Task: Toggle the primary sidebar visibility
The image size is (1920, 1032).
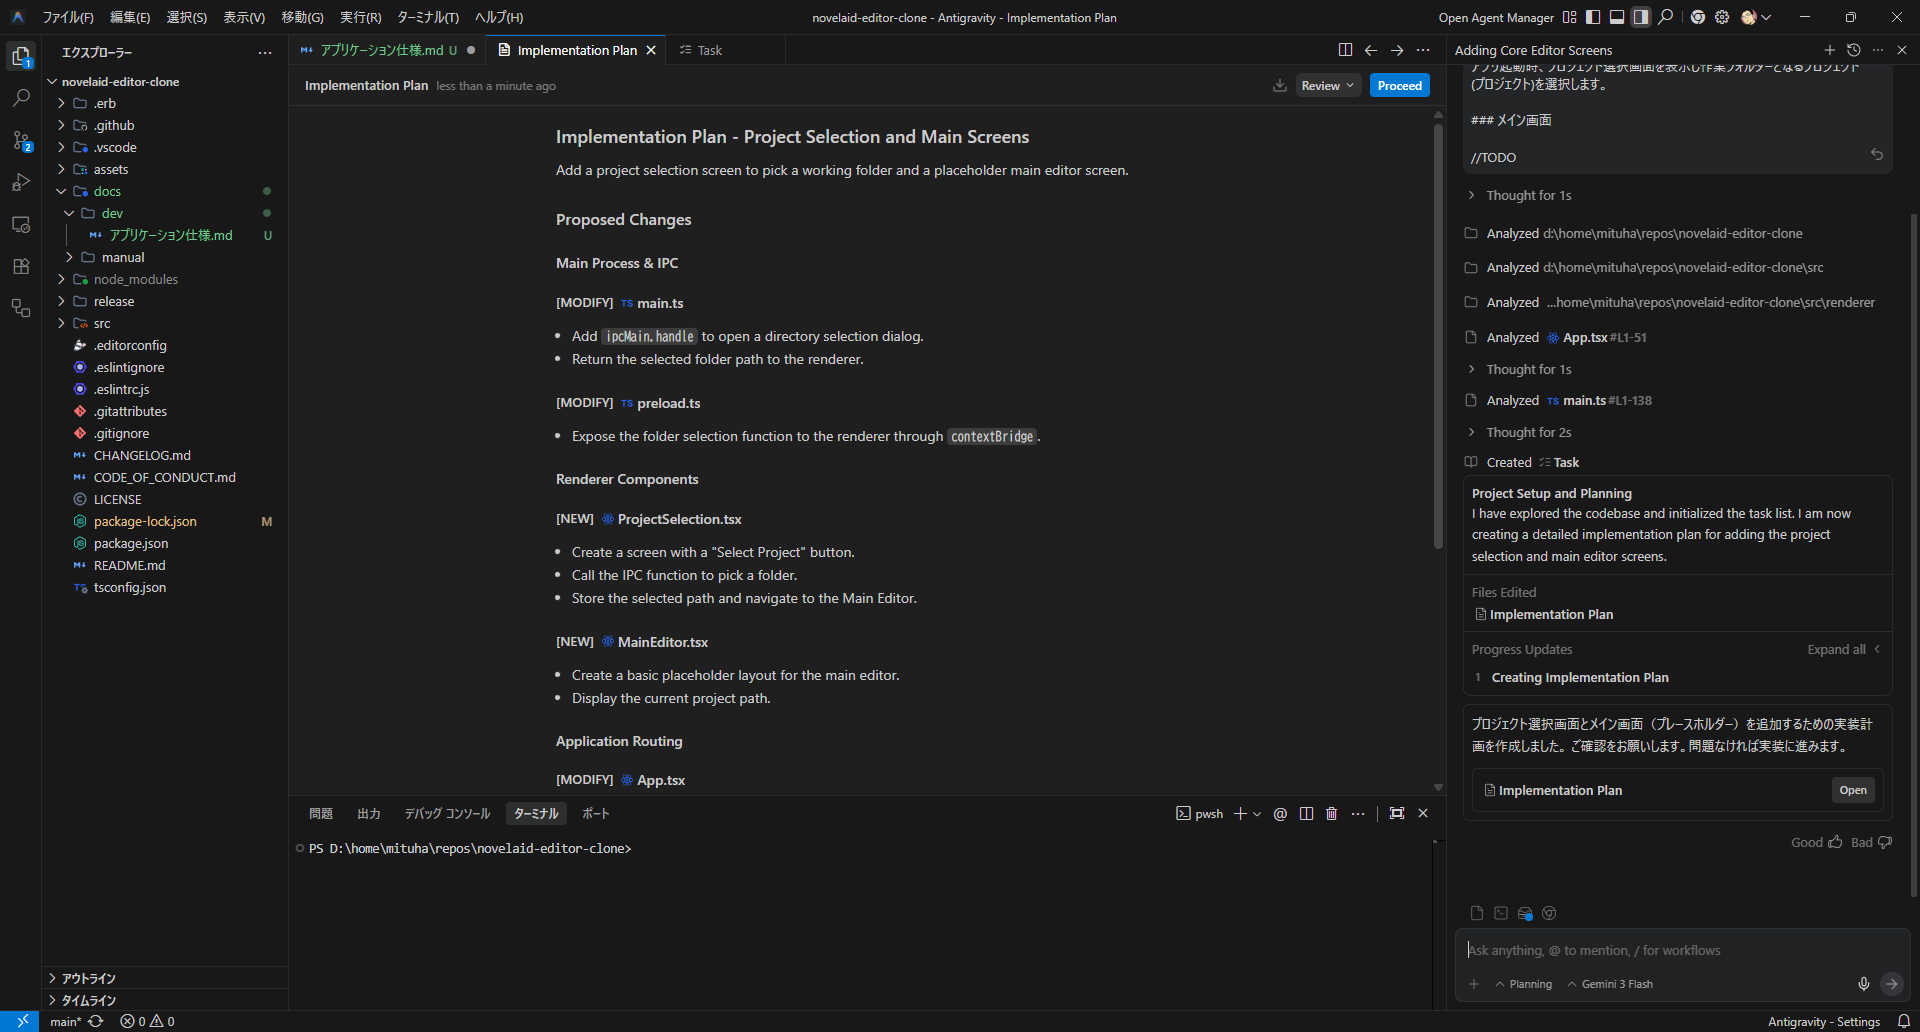Action: pos(1593,17)
